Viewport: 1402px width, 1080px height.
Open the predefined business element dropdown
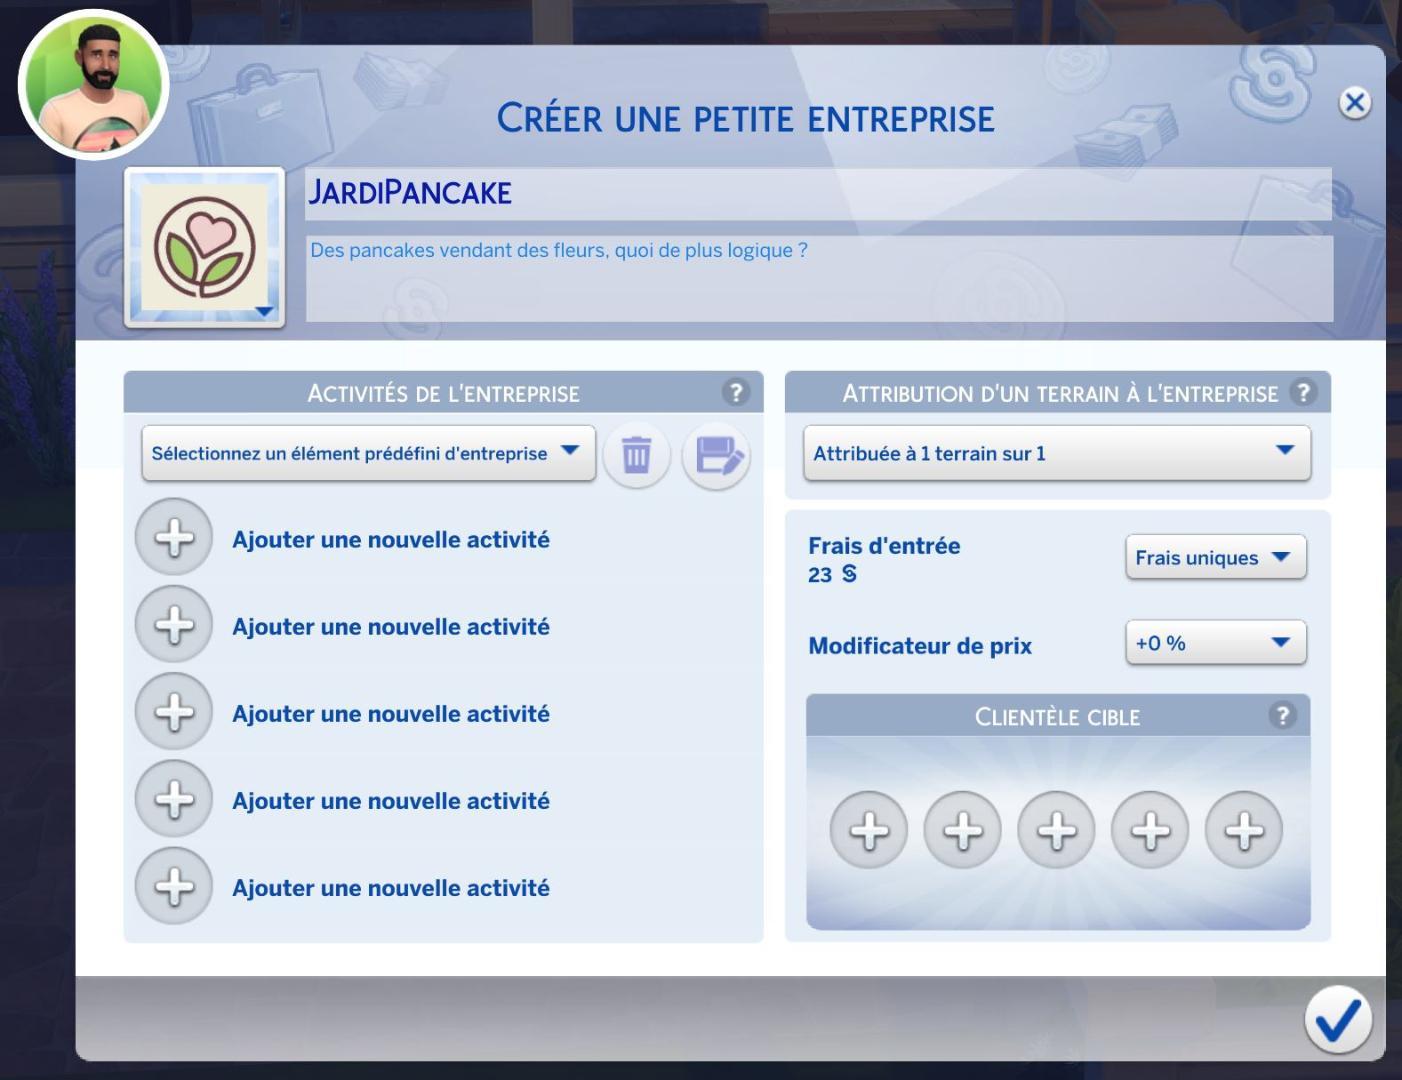click(x=368, y=453)
